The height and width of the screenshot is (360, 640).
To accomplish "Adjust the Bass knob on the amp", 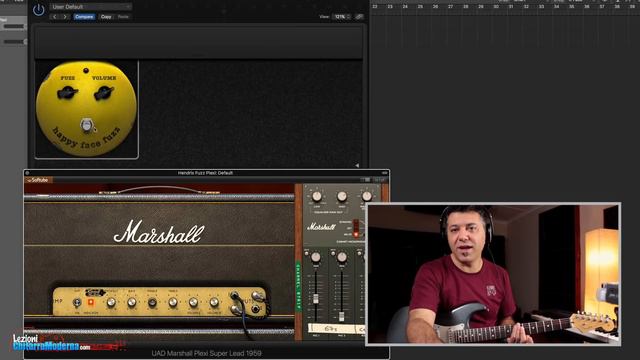I will (x=131, y=302).
